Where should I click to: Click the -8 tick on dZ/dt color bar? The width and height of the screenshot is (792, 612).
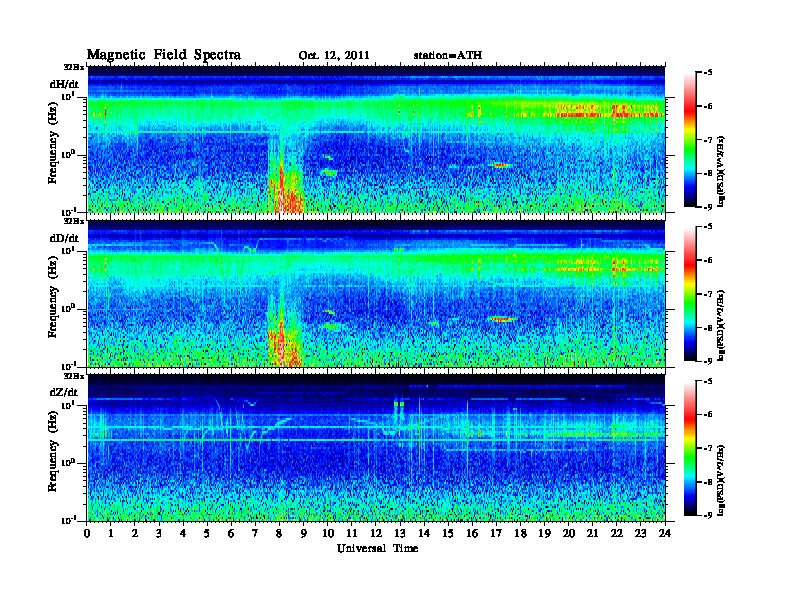708,482
